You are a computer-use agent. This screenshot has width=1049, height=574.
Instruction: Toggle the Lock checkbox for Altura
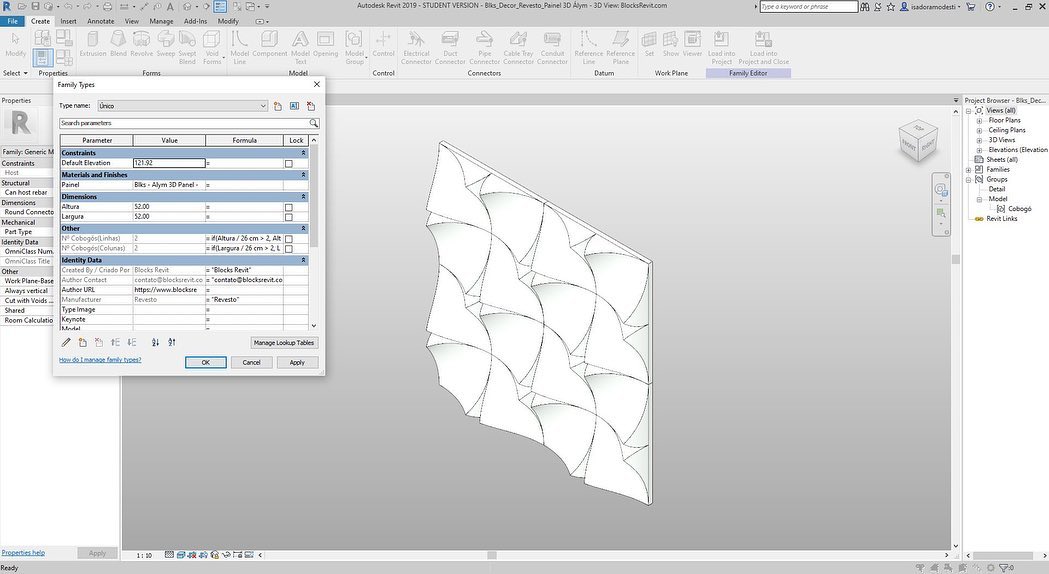click(x=288, y=207)
